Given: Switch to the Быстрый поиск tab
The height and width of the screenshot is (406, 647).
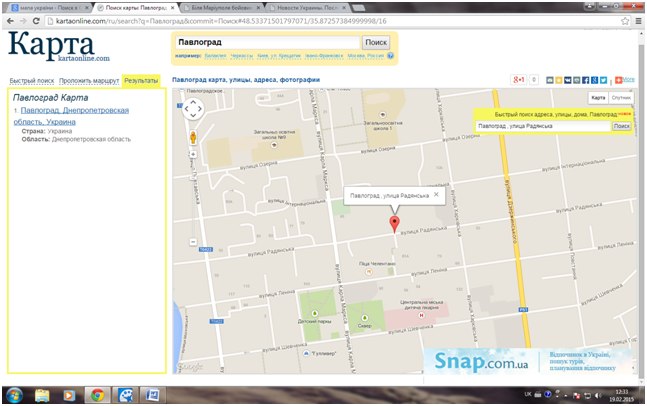Looking at the screenshot, I should pos(32,81).
